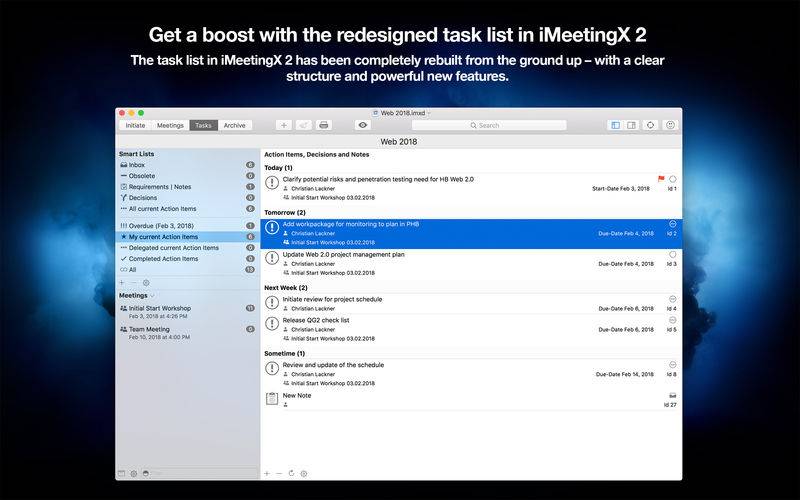Add an item with task list plus

pos(267,473)
